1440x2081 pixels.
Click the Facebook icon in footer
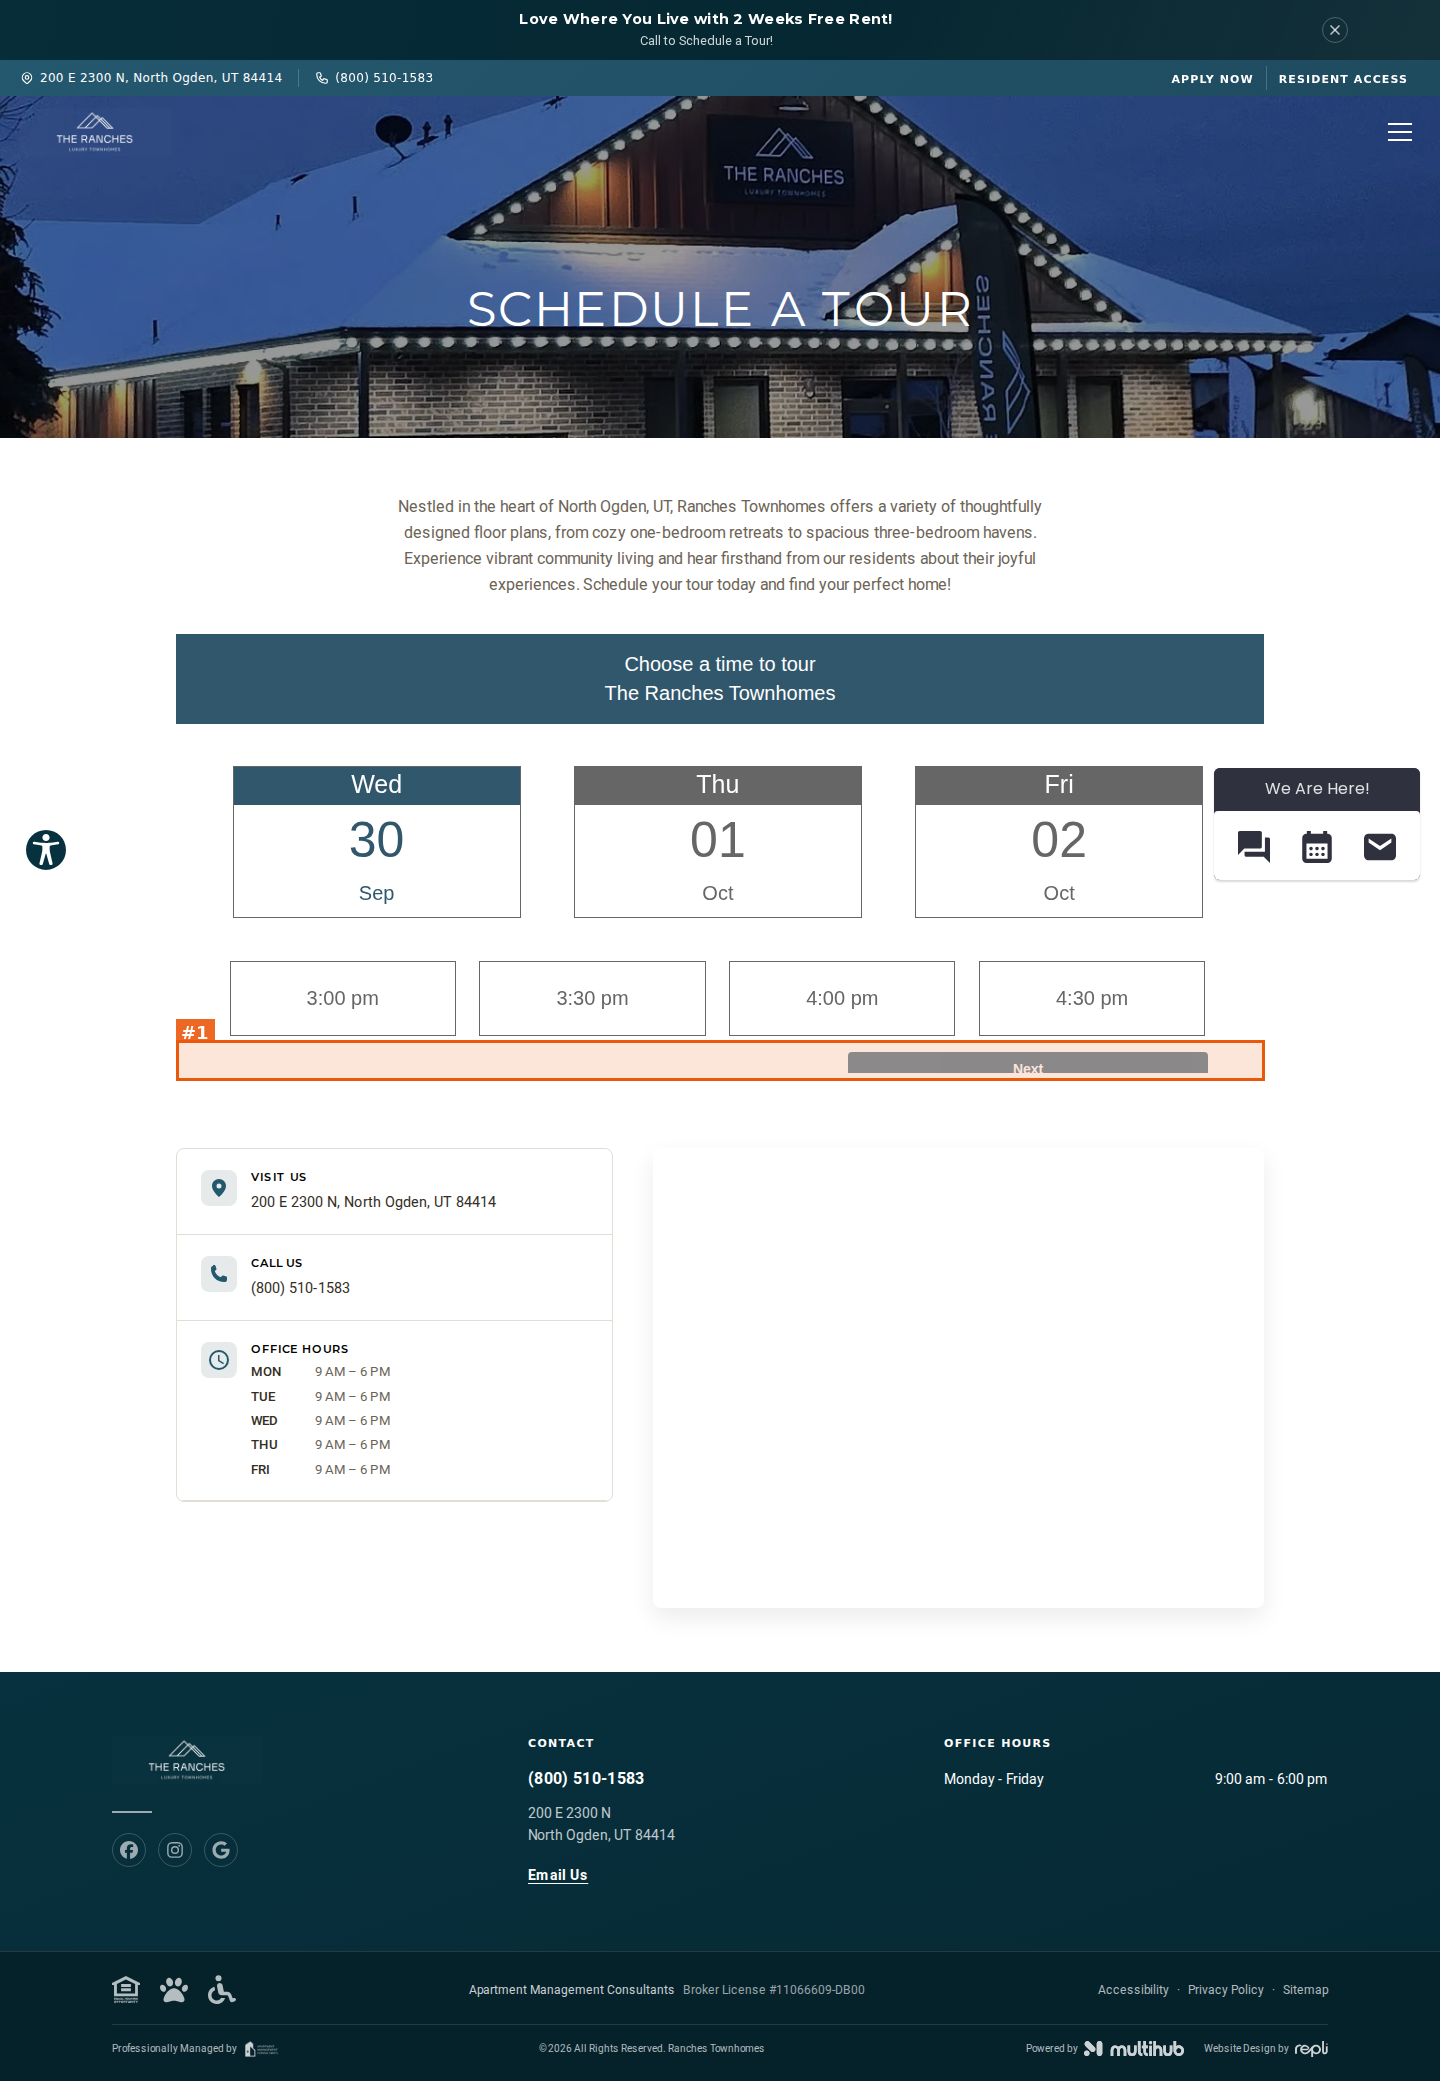coord(129,1850)
